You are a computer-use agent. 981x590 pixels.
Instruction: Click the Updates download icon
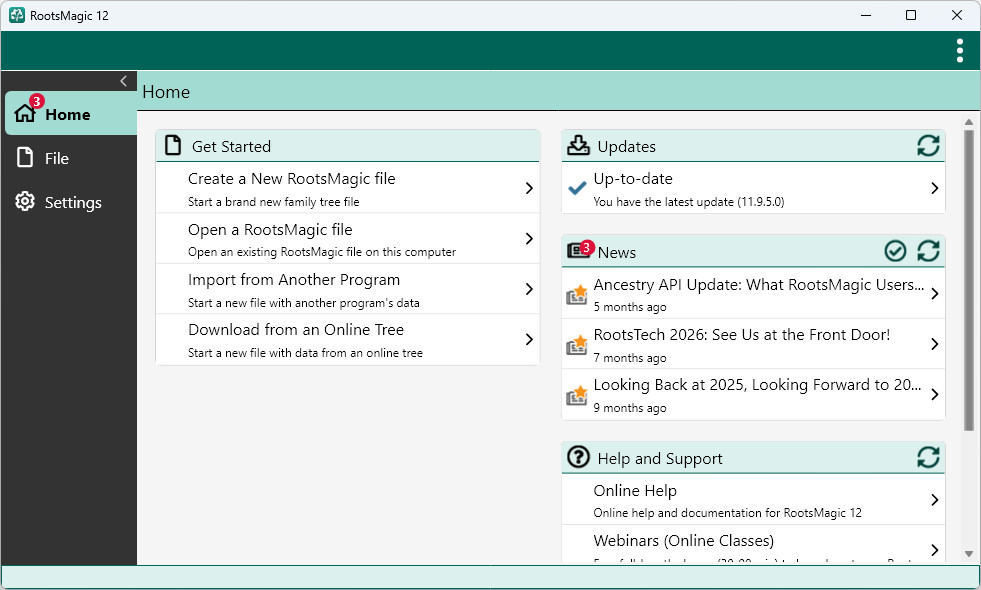coord(578,145)
